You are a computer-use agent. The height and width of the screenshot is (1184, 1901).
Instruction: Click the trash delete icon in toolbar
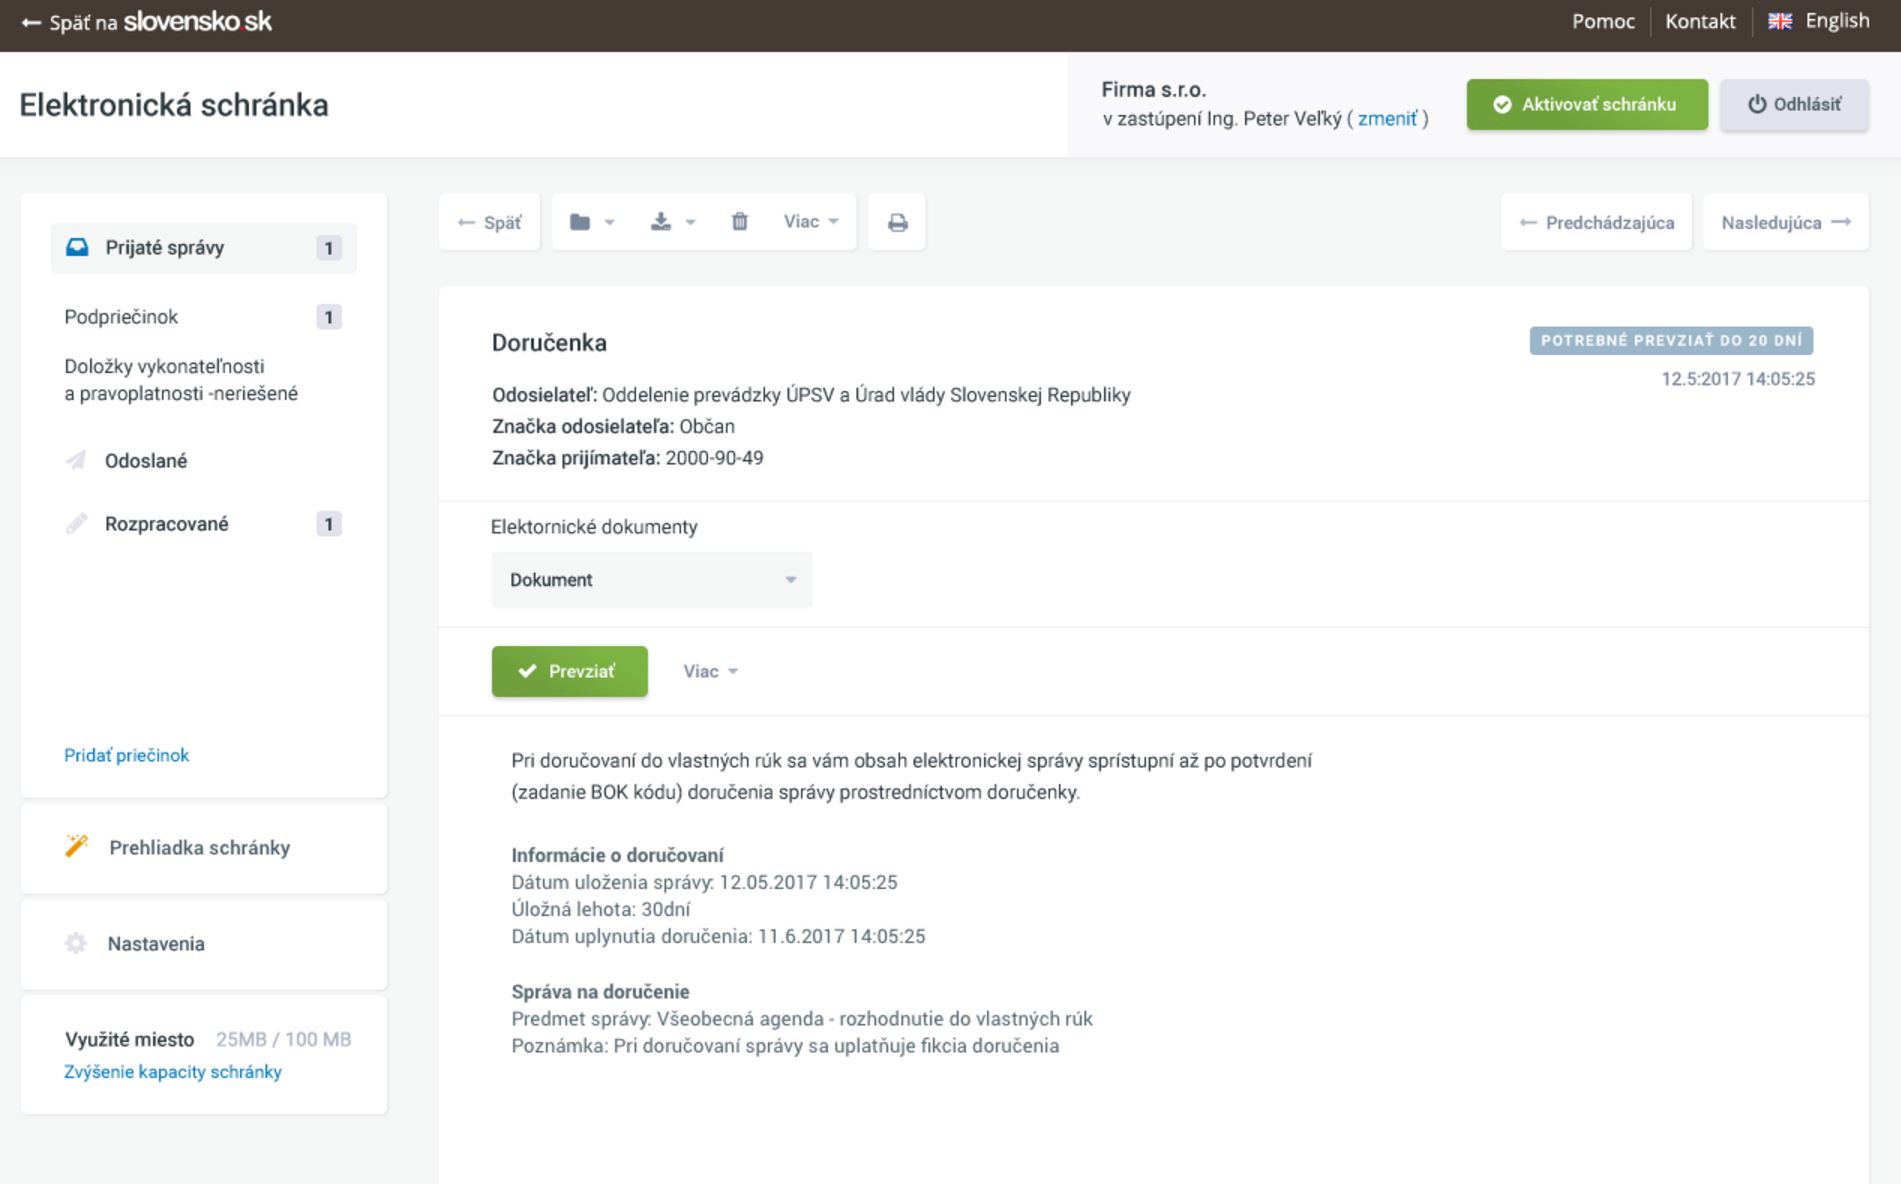739,222
